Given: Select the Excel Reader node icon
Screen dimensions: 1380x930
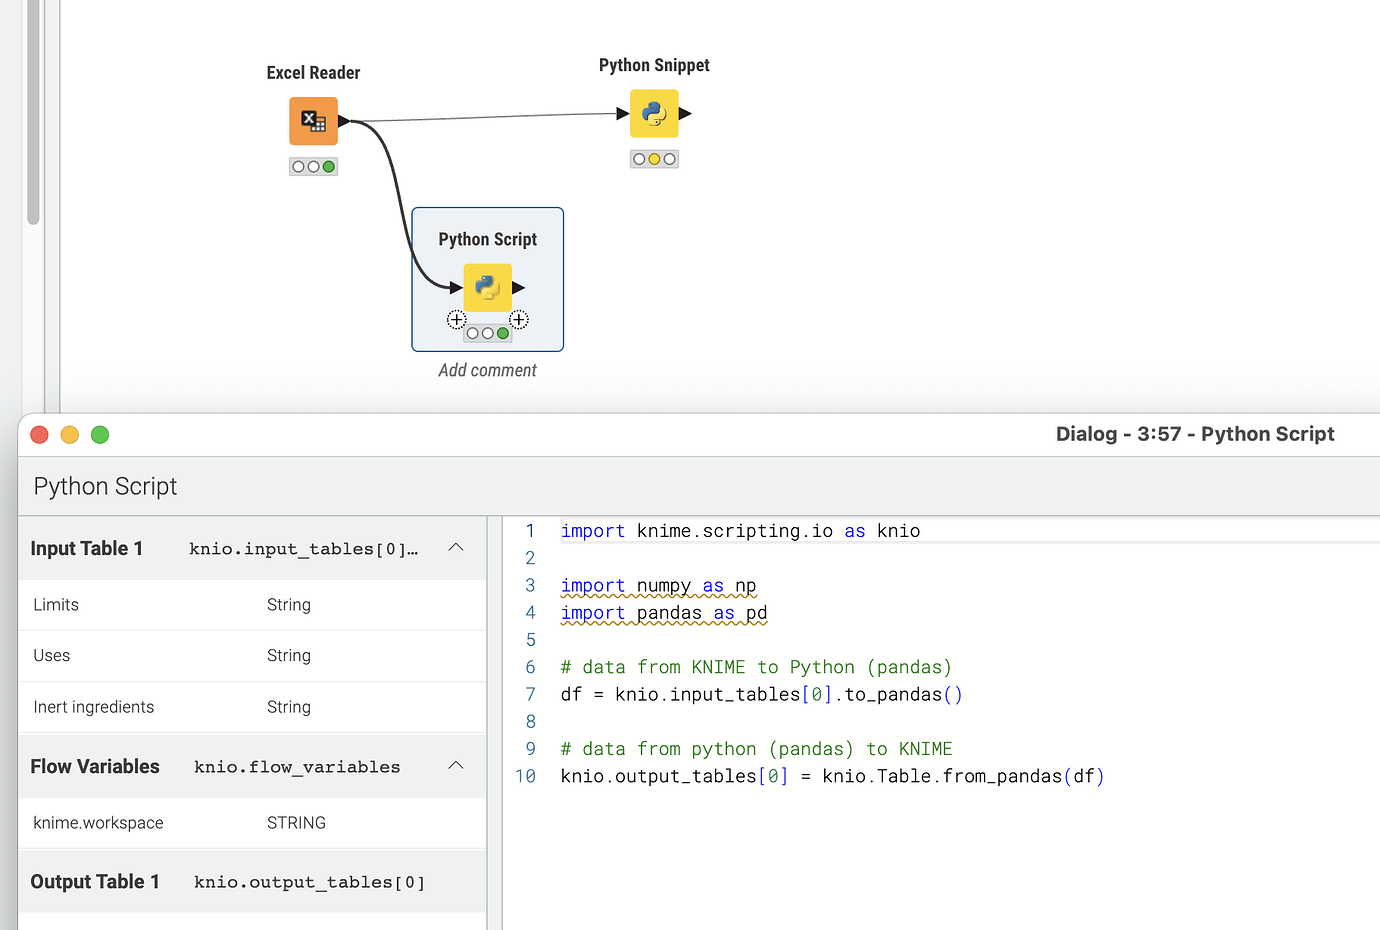Looking at the screenshot, I should (x=313, y=120).
